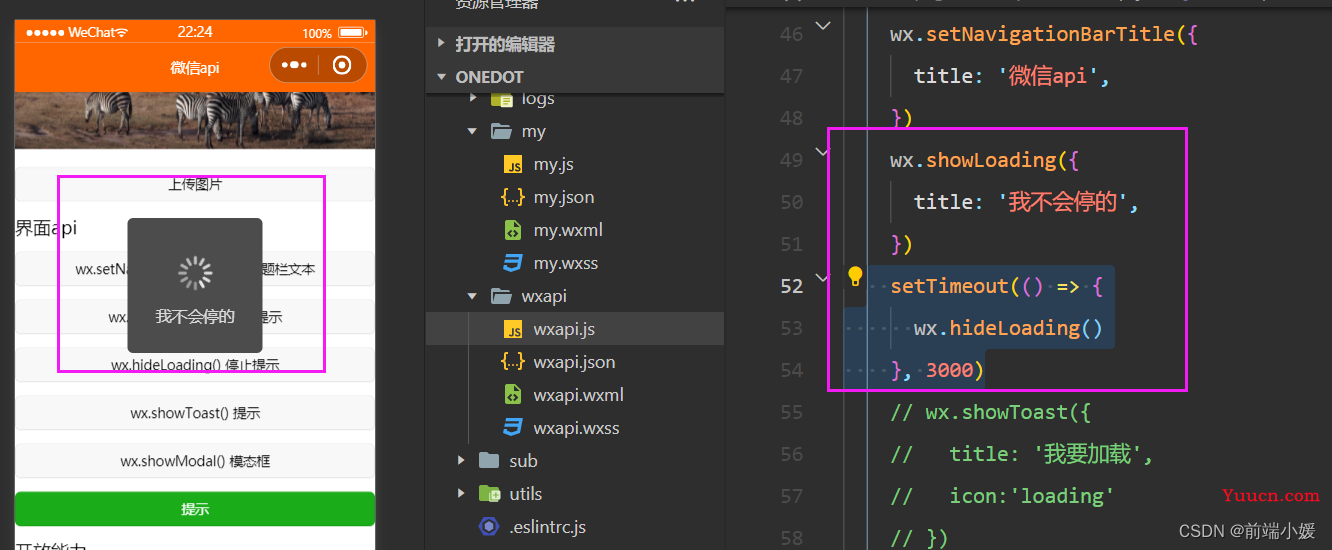1332x550 pixels.
Task: Collapse the ONEDOT project section
Action: (441, 77)
